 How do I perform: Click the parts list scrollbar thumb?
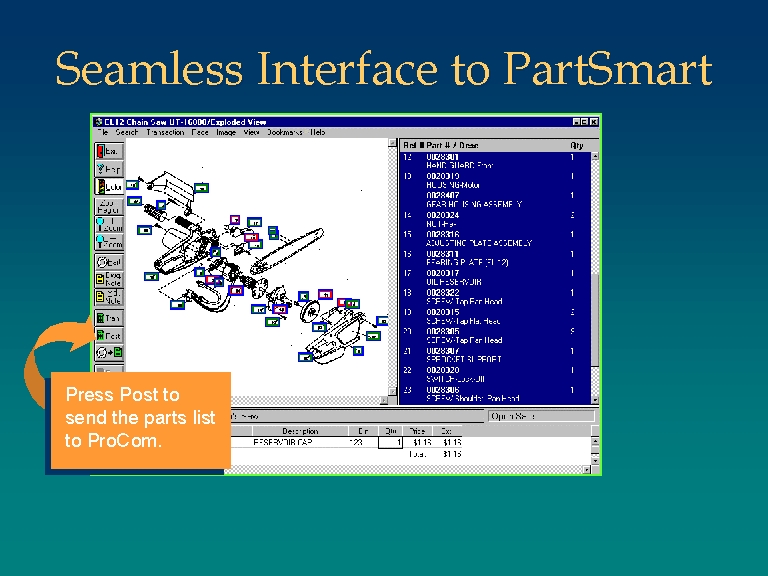(595, 320)
